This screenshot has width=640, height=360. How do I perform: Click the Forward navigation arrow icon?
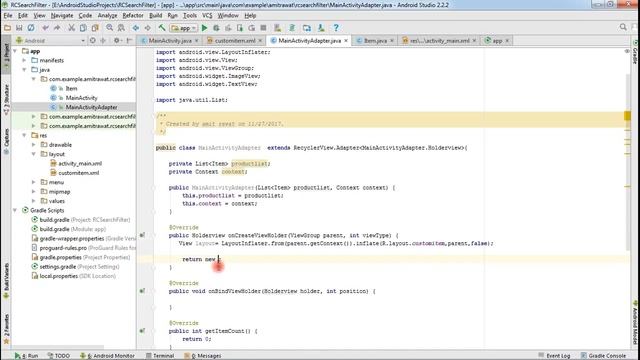point(147,28)
